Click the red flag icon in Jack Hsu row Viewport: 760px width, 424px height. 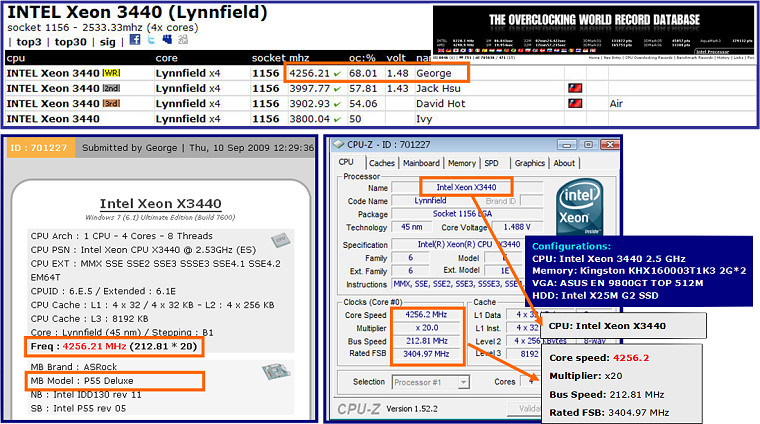point(575,88)
